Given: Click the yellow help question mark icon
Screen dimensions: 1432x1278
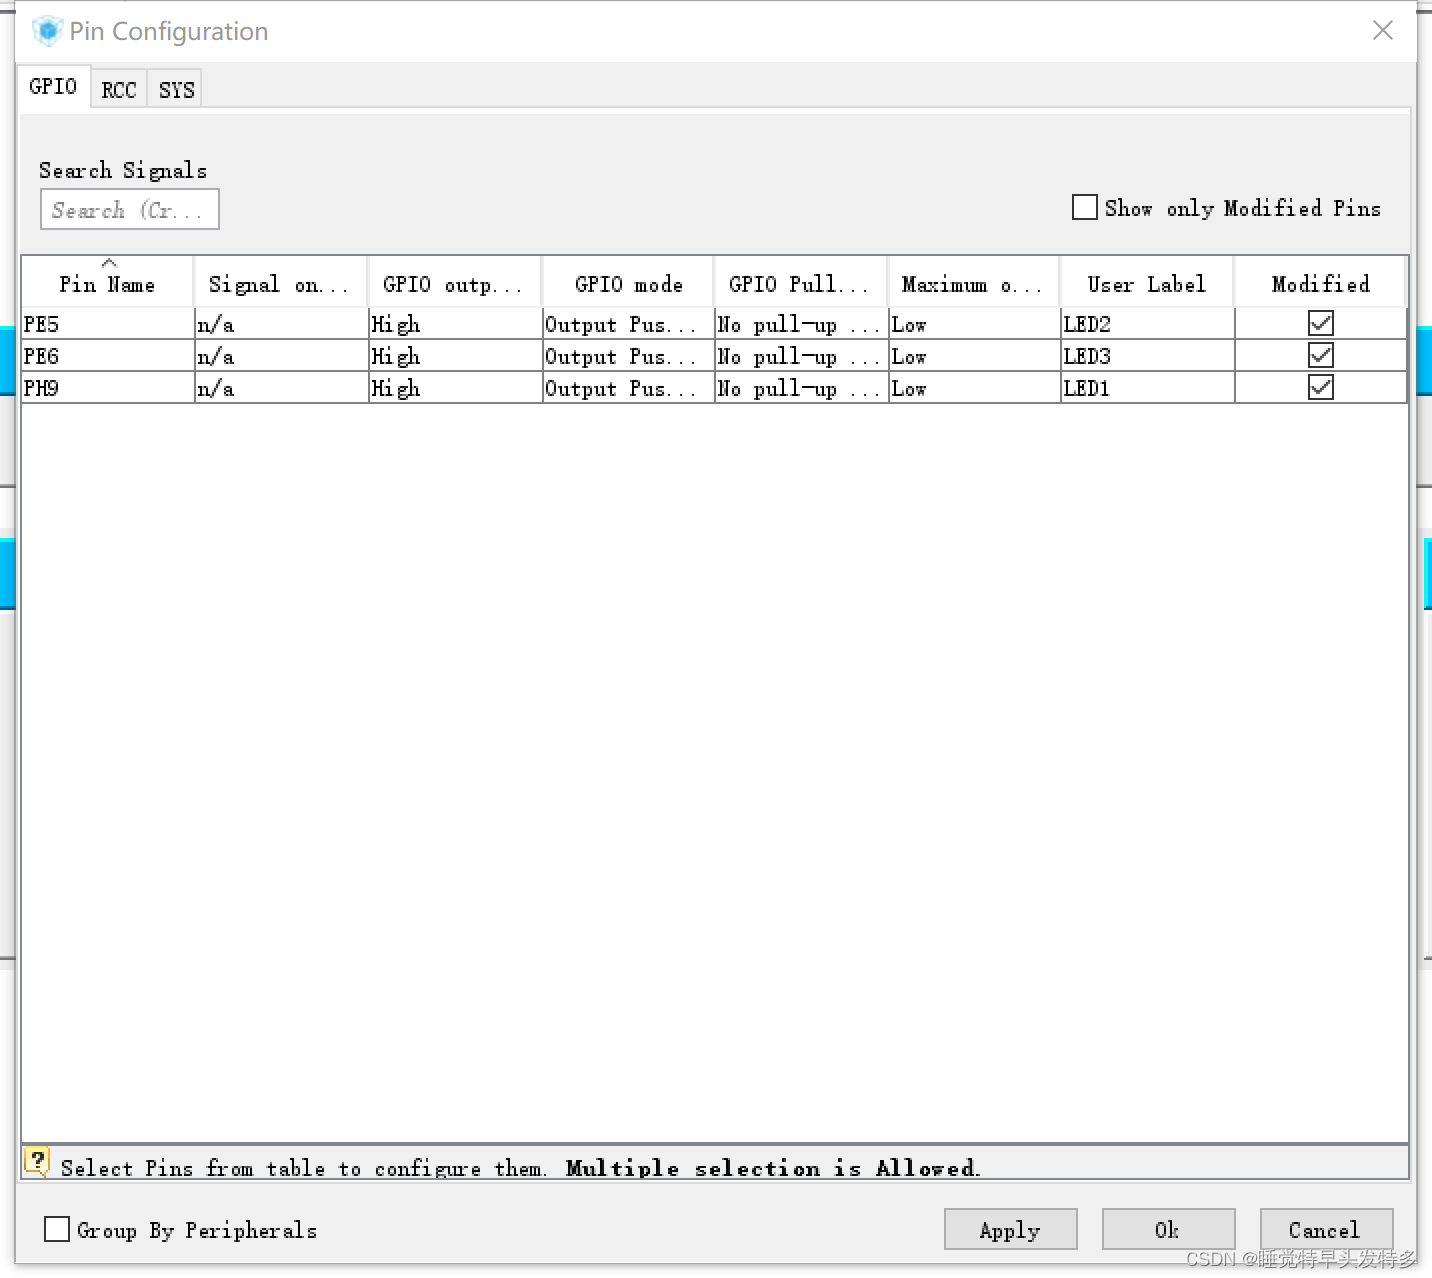Looking at the screenshot, I should coord(37,1161).
